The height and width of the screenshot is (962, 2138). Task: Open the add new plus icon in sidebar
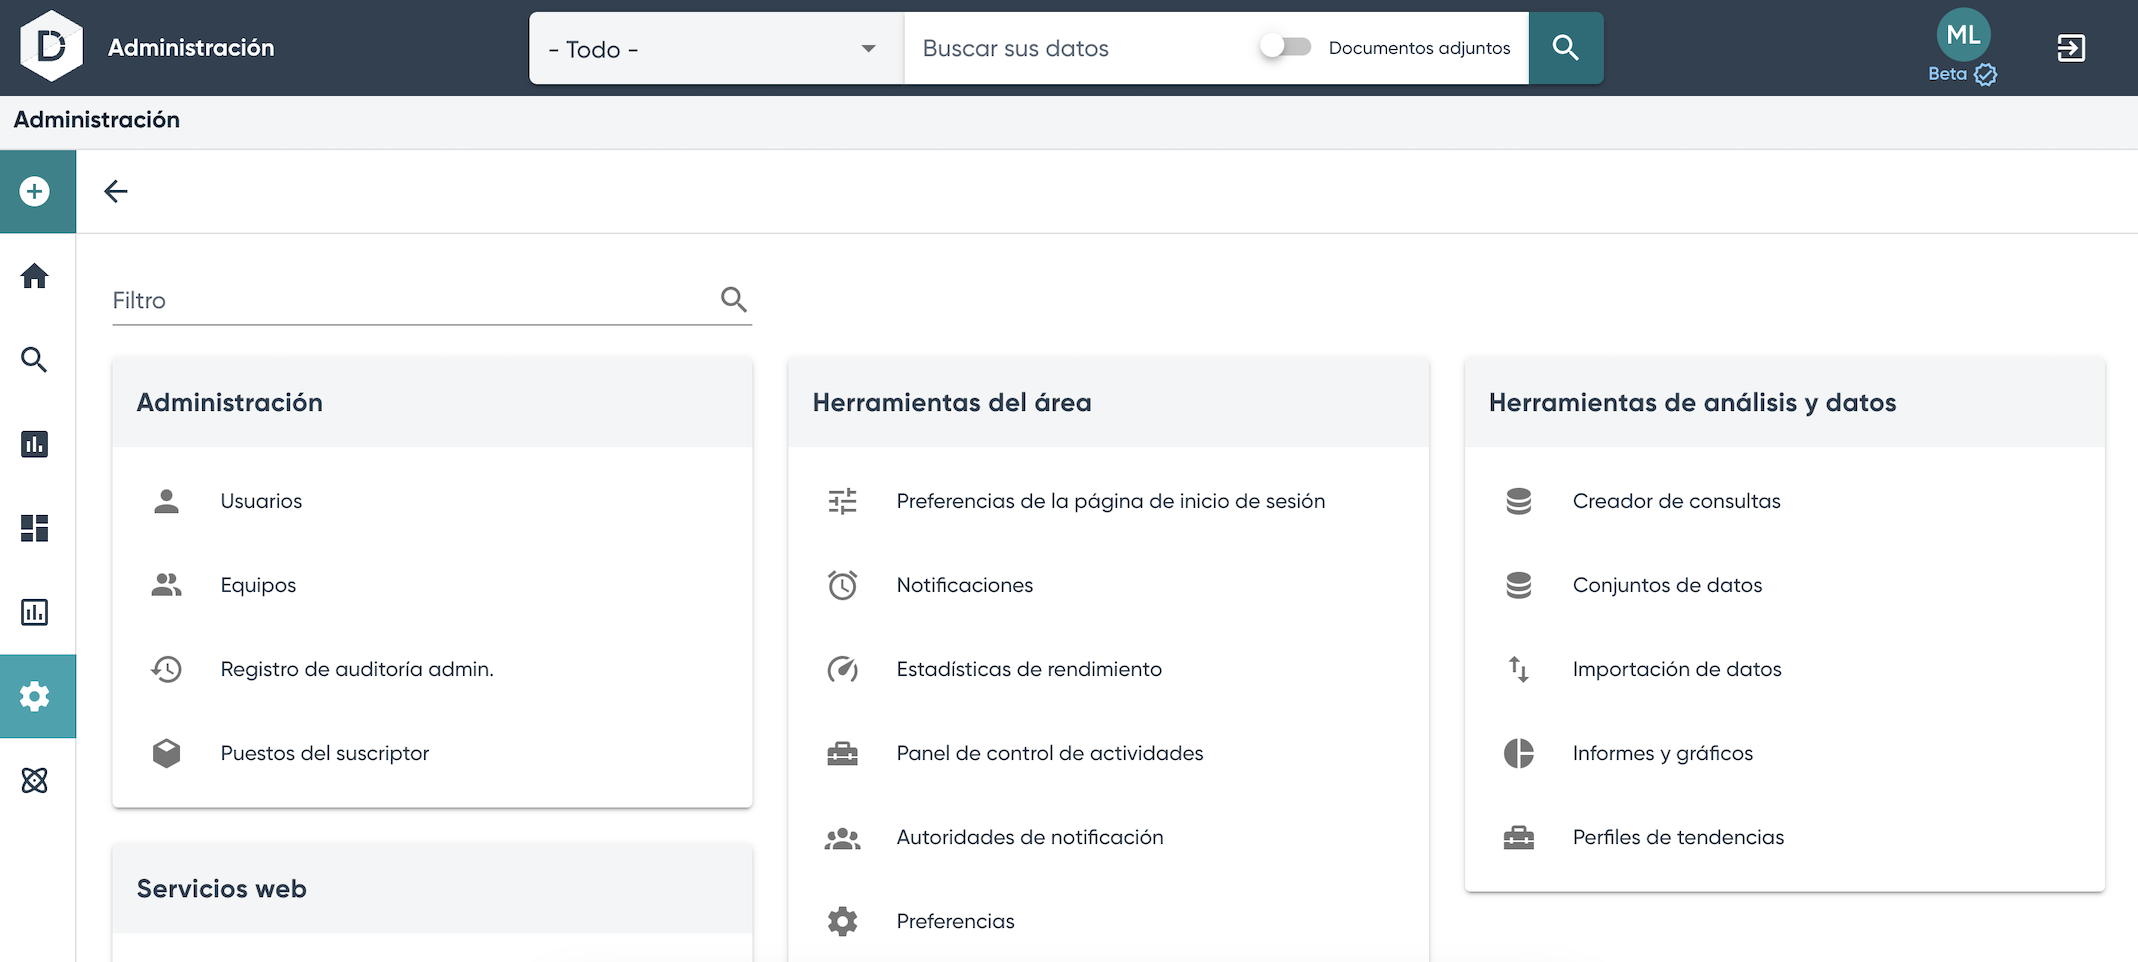coord(35,191)
